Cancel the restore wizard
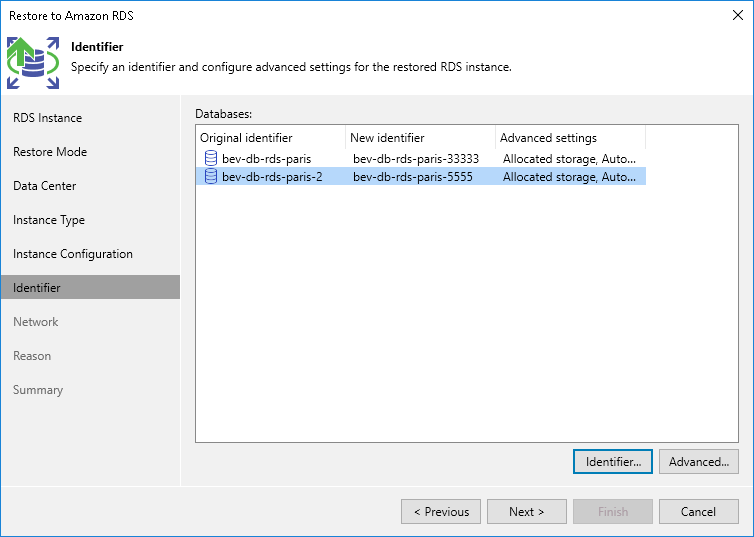The width and height of the screenshot is (754, 537). tap(699, 512)
